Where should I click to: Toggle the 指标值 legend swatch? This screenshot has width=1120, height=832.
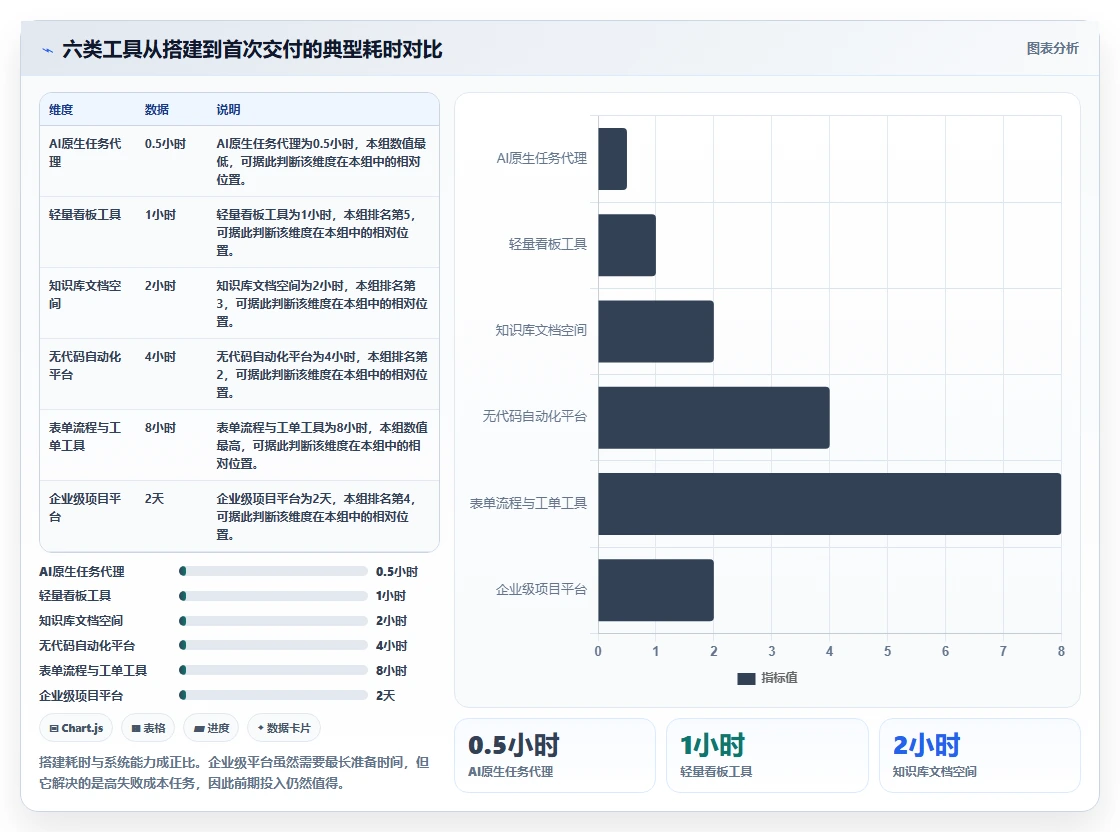click(x=746, y=678)
